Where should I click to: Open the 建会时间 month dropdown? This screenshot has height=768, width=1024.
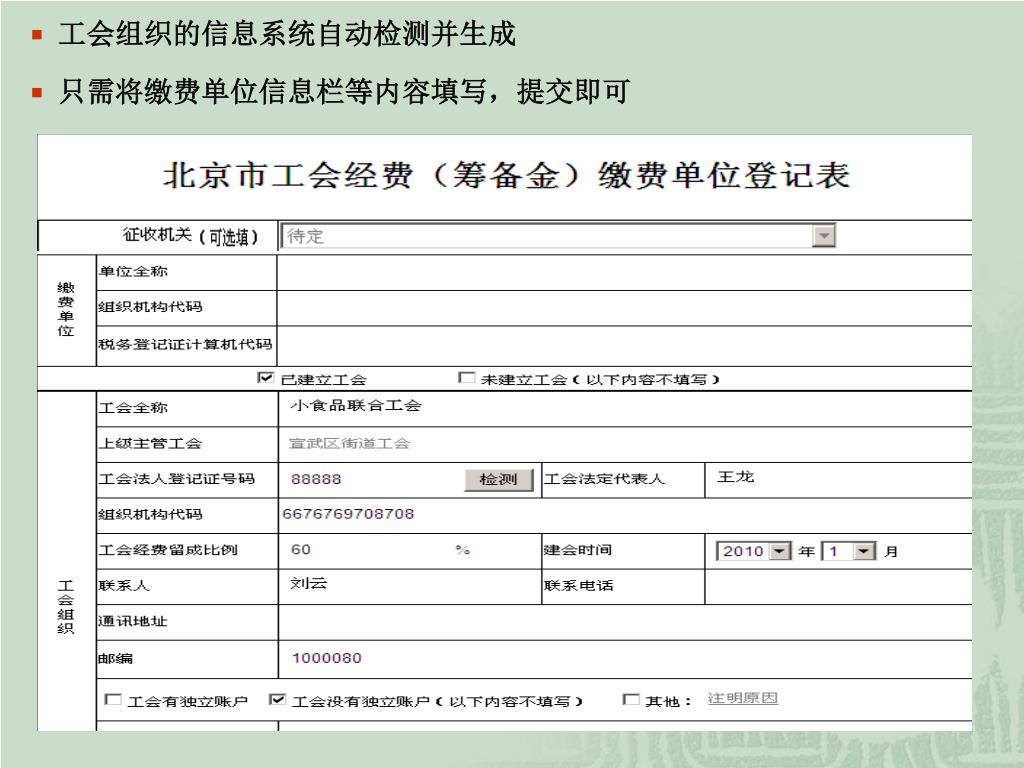pos(848,551)
